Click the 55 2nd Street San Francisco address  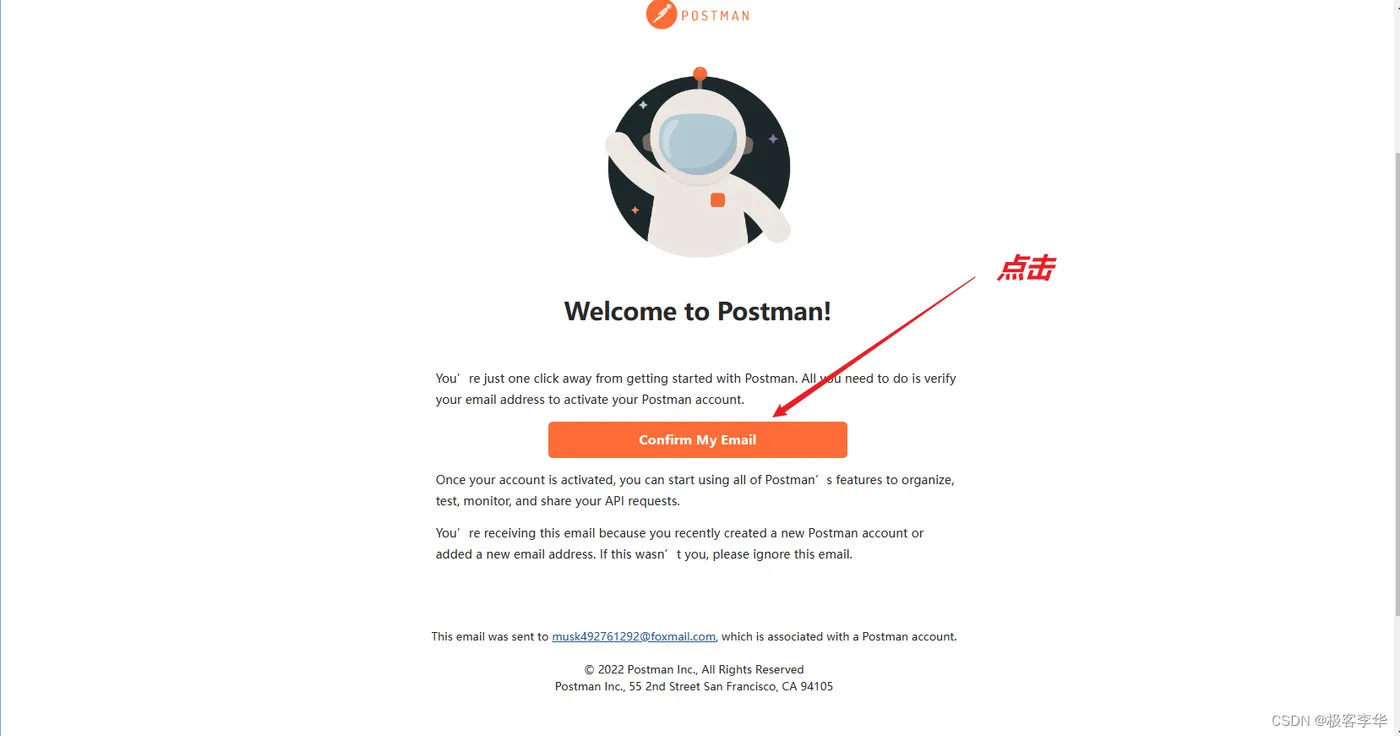click(x=731, y=687)
